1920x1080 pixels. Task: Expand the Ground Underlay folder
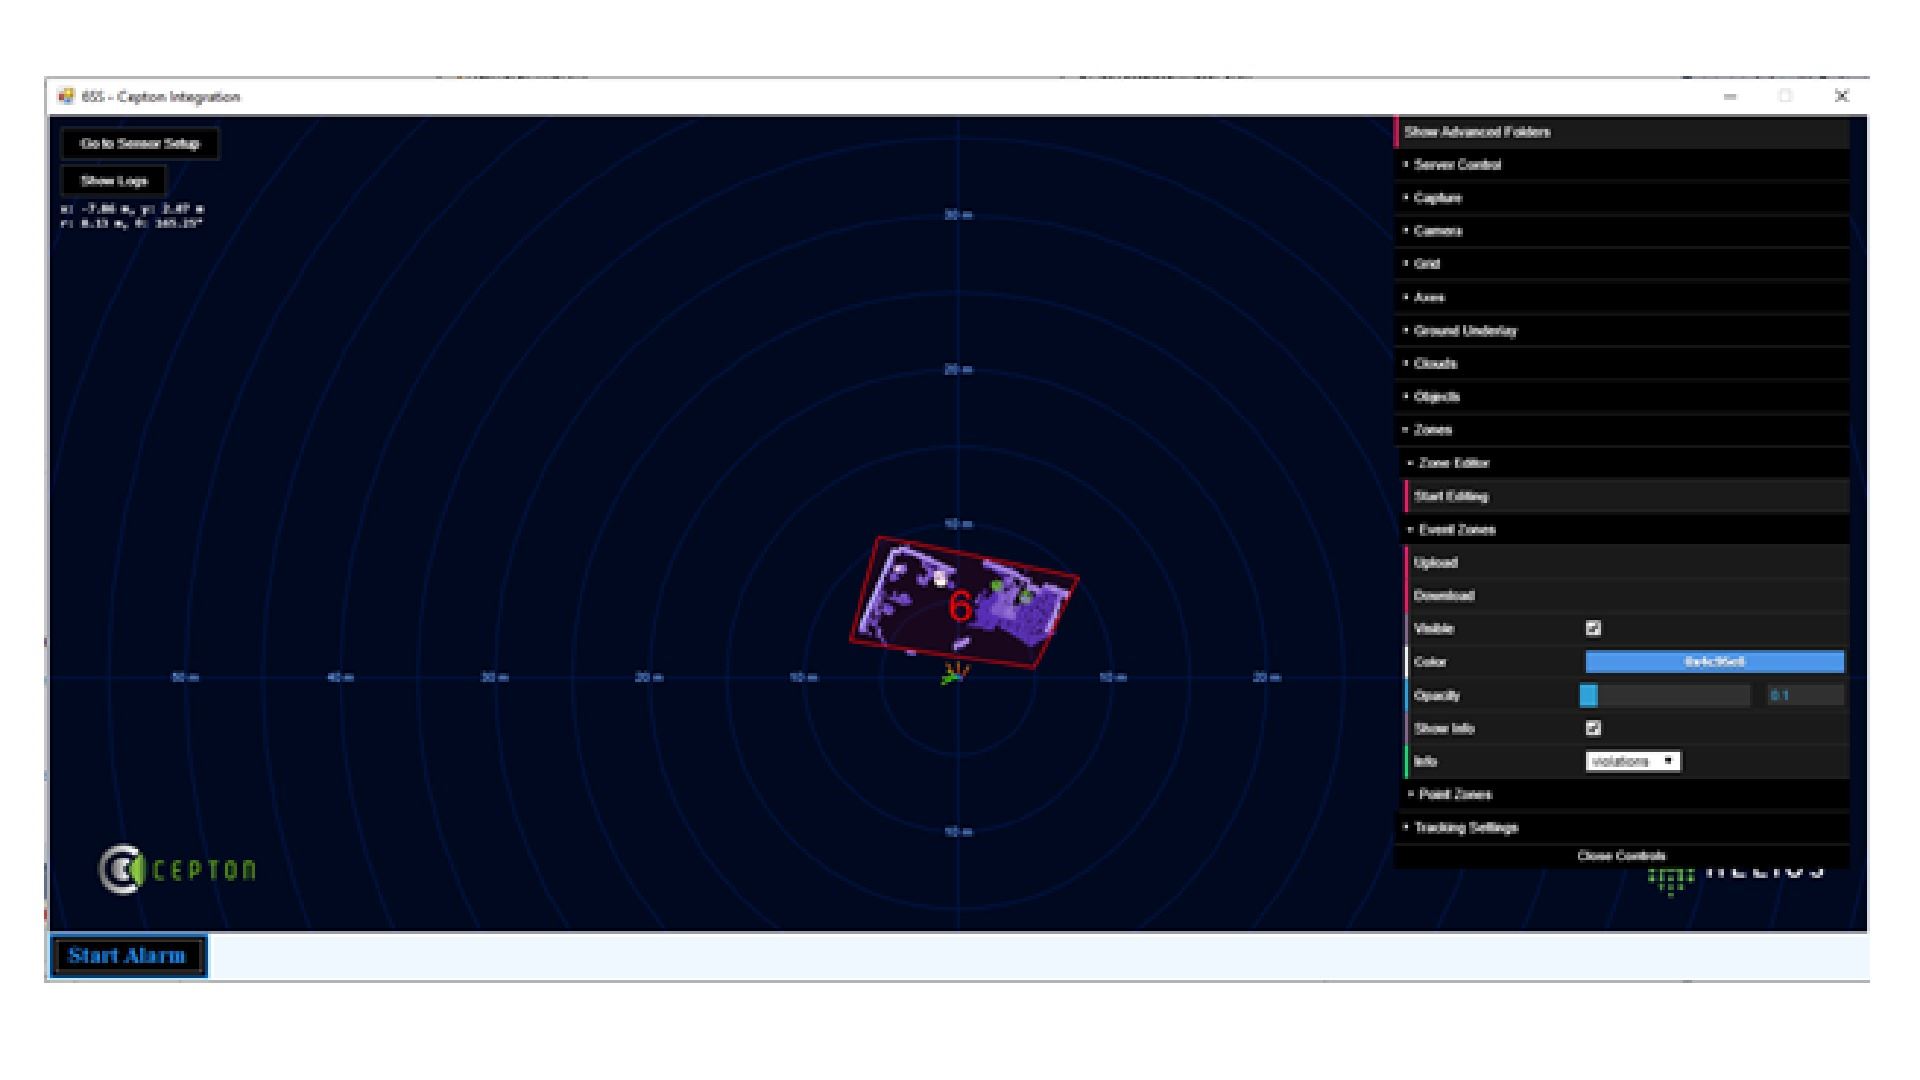[x=1622, y=330]
